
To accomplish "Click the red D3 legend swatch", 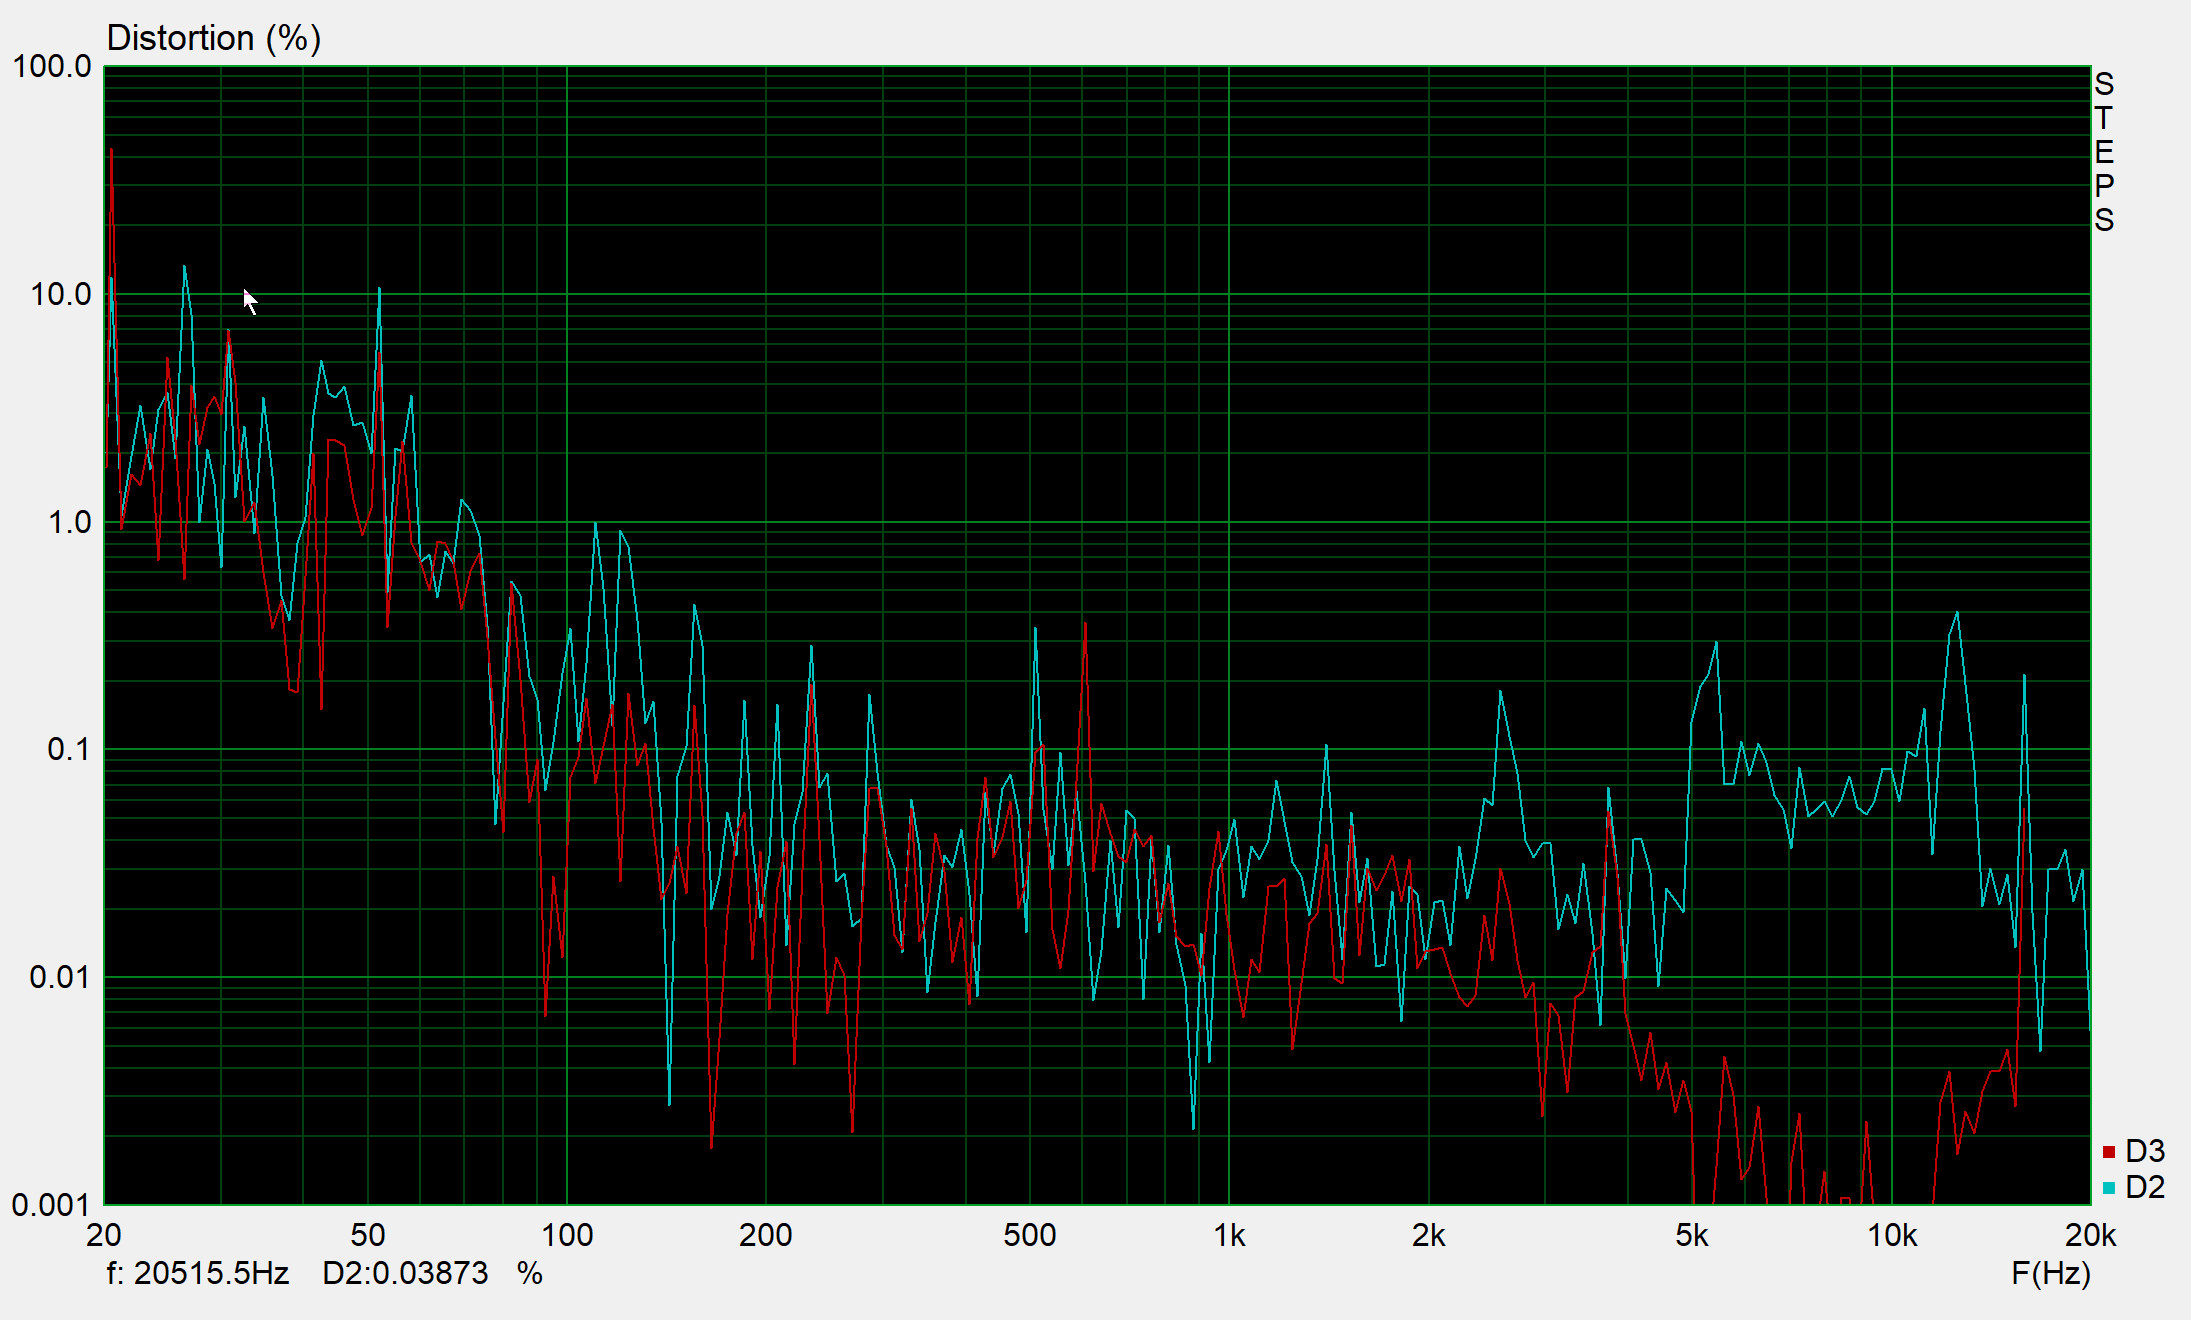I will [2109, 1152].
